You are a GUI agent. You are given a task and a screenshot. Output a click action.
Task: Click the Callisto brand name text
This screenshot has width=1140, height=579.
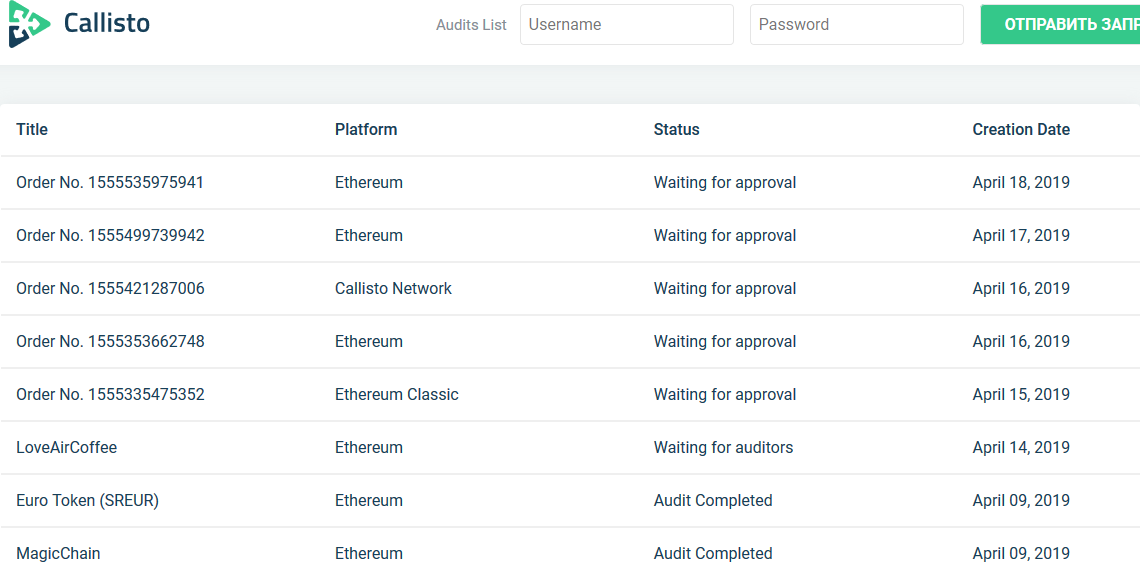click(x=107, y=23)
